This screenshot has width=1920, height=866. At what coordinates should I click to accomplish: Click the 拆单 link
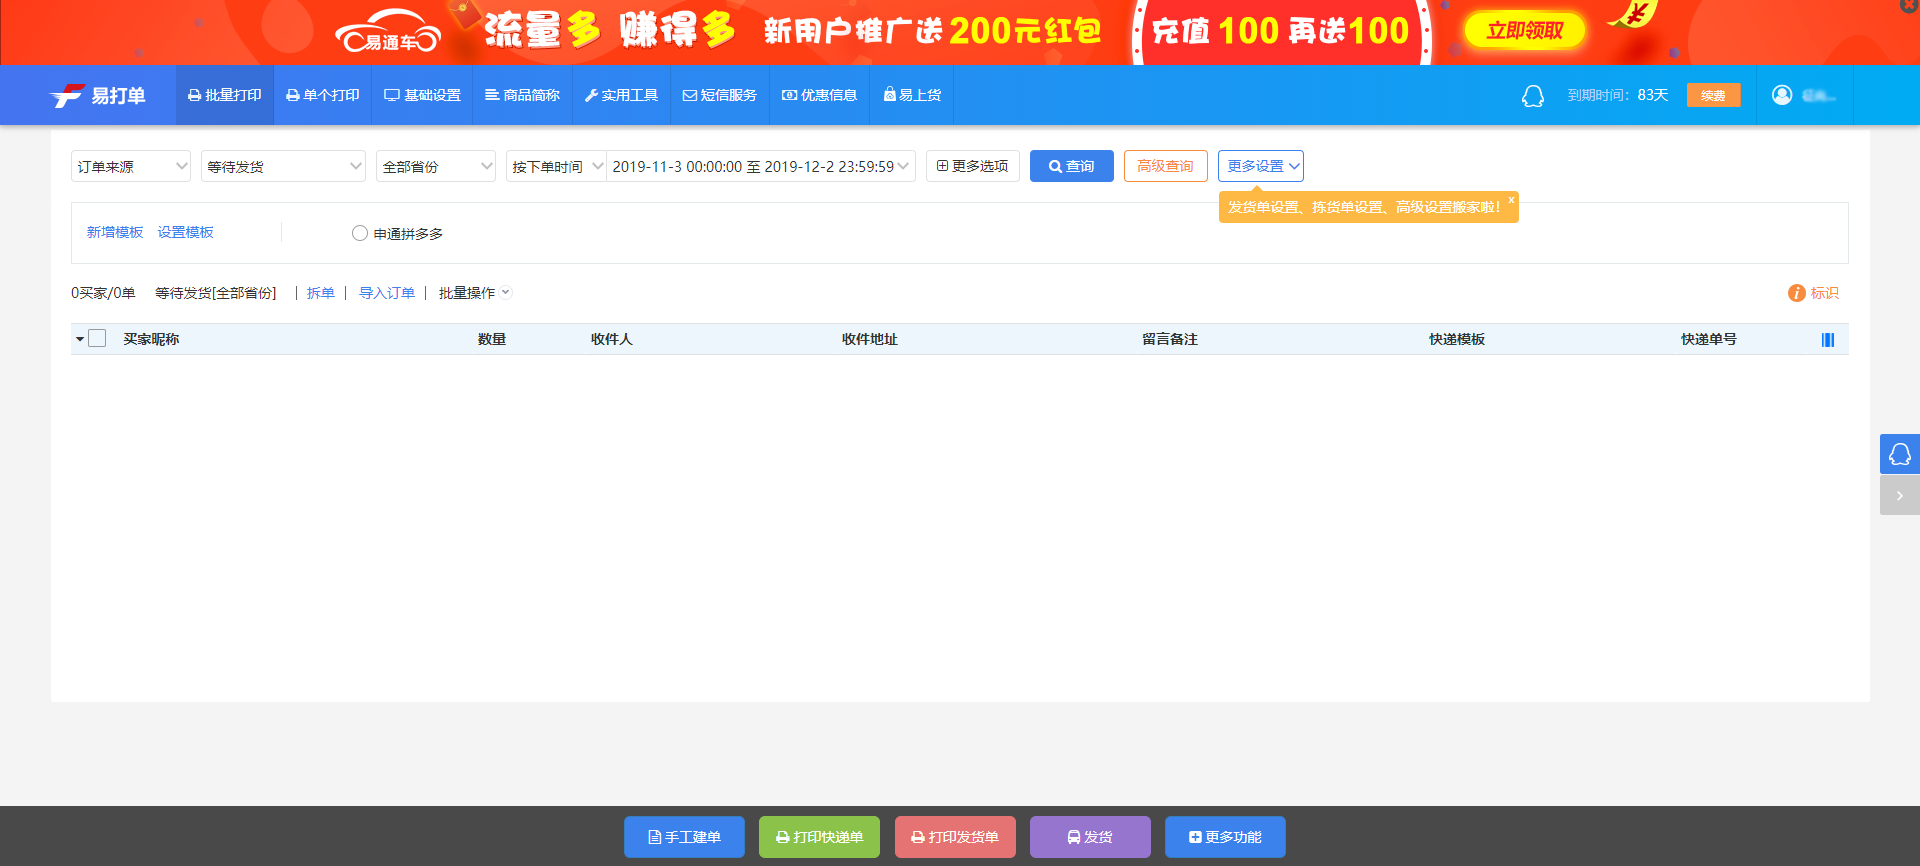[x=321, y=293]
